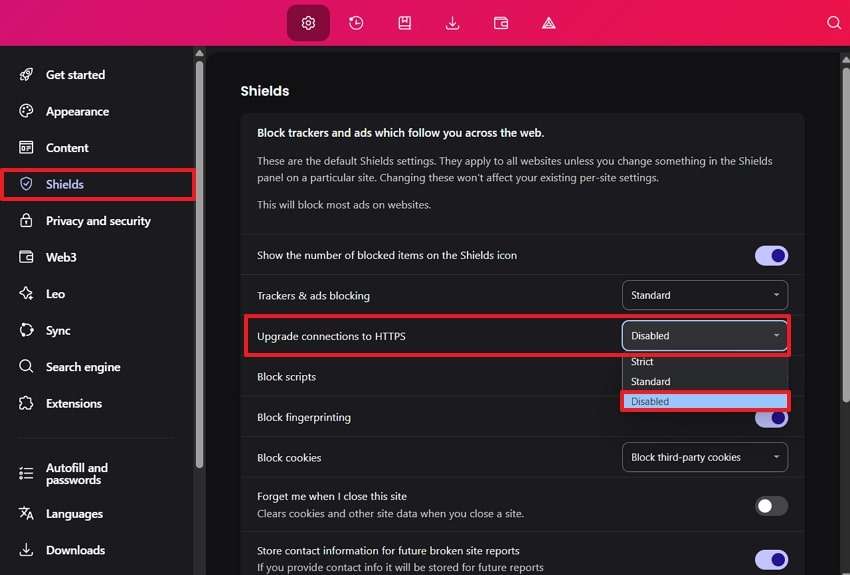Open the Brave Rewards triangle icon
The height and width of the screenshot is (575, 850).
point(549,23)
